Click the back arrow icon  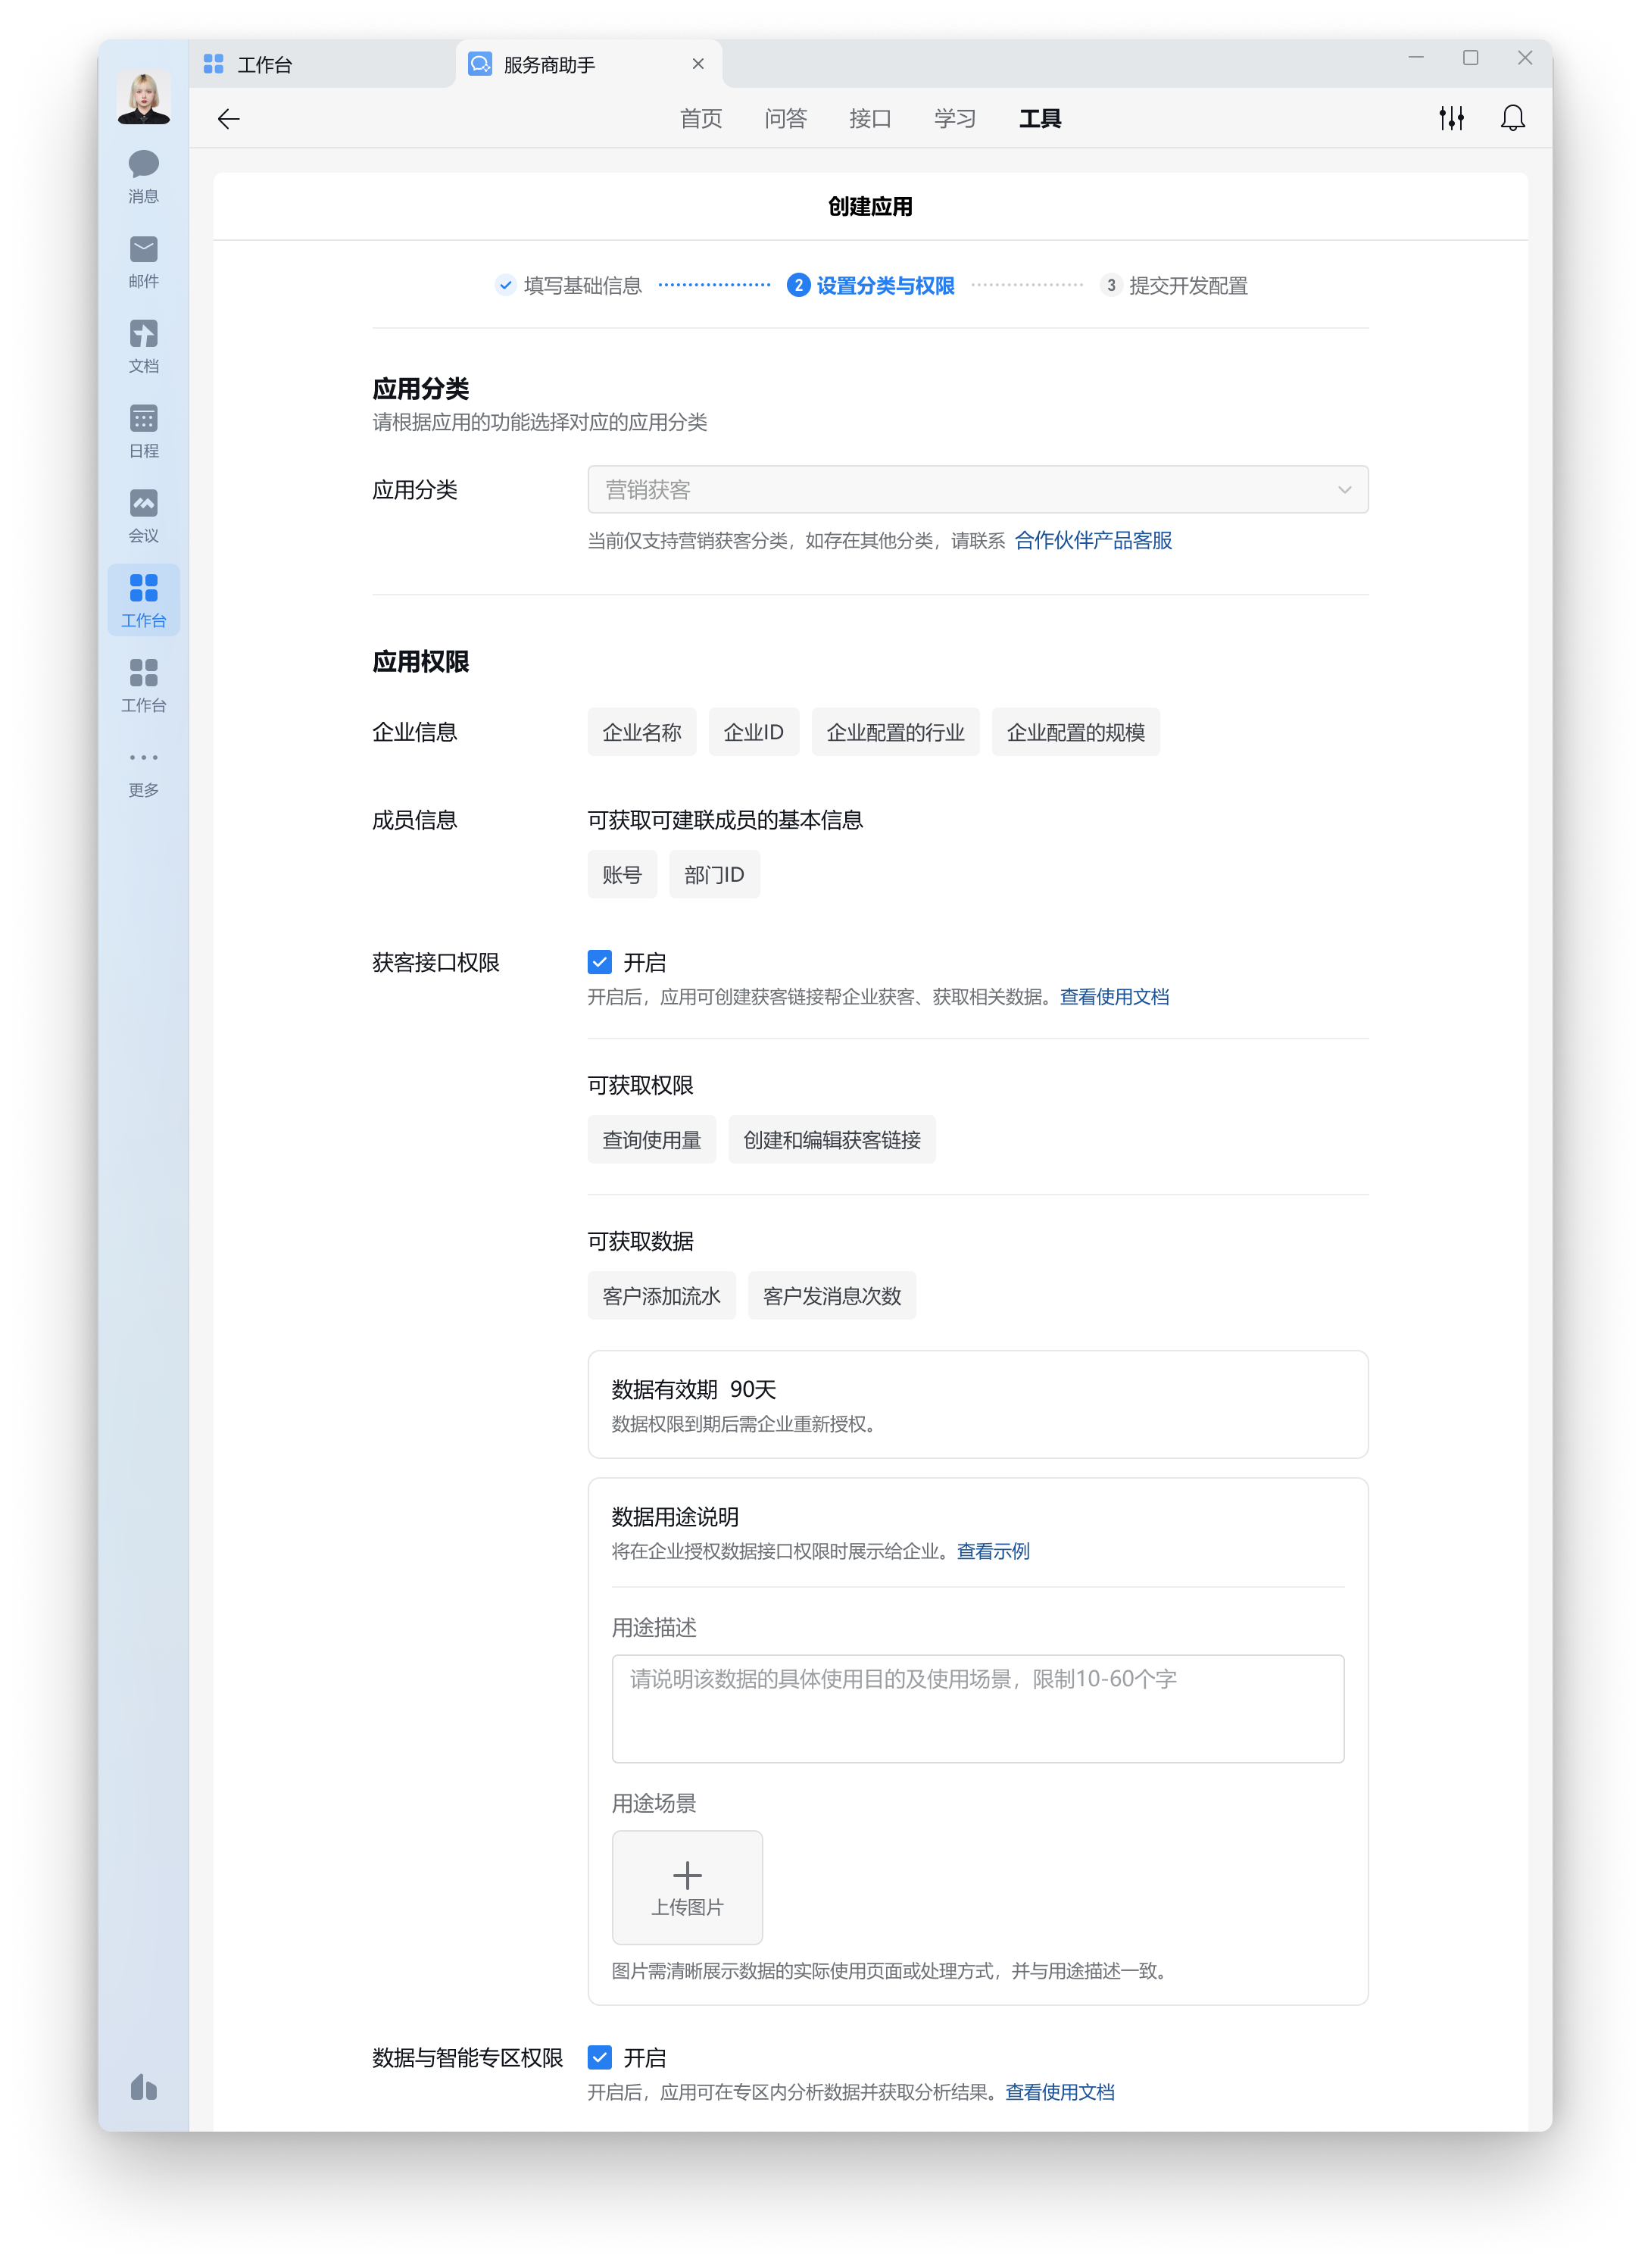click(x=229, y=120)
